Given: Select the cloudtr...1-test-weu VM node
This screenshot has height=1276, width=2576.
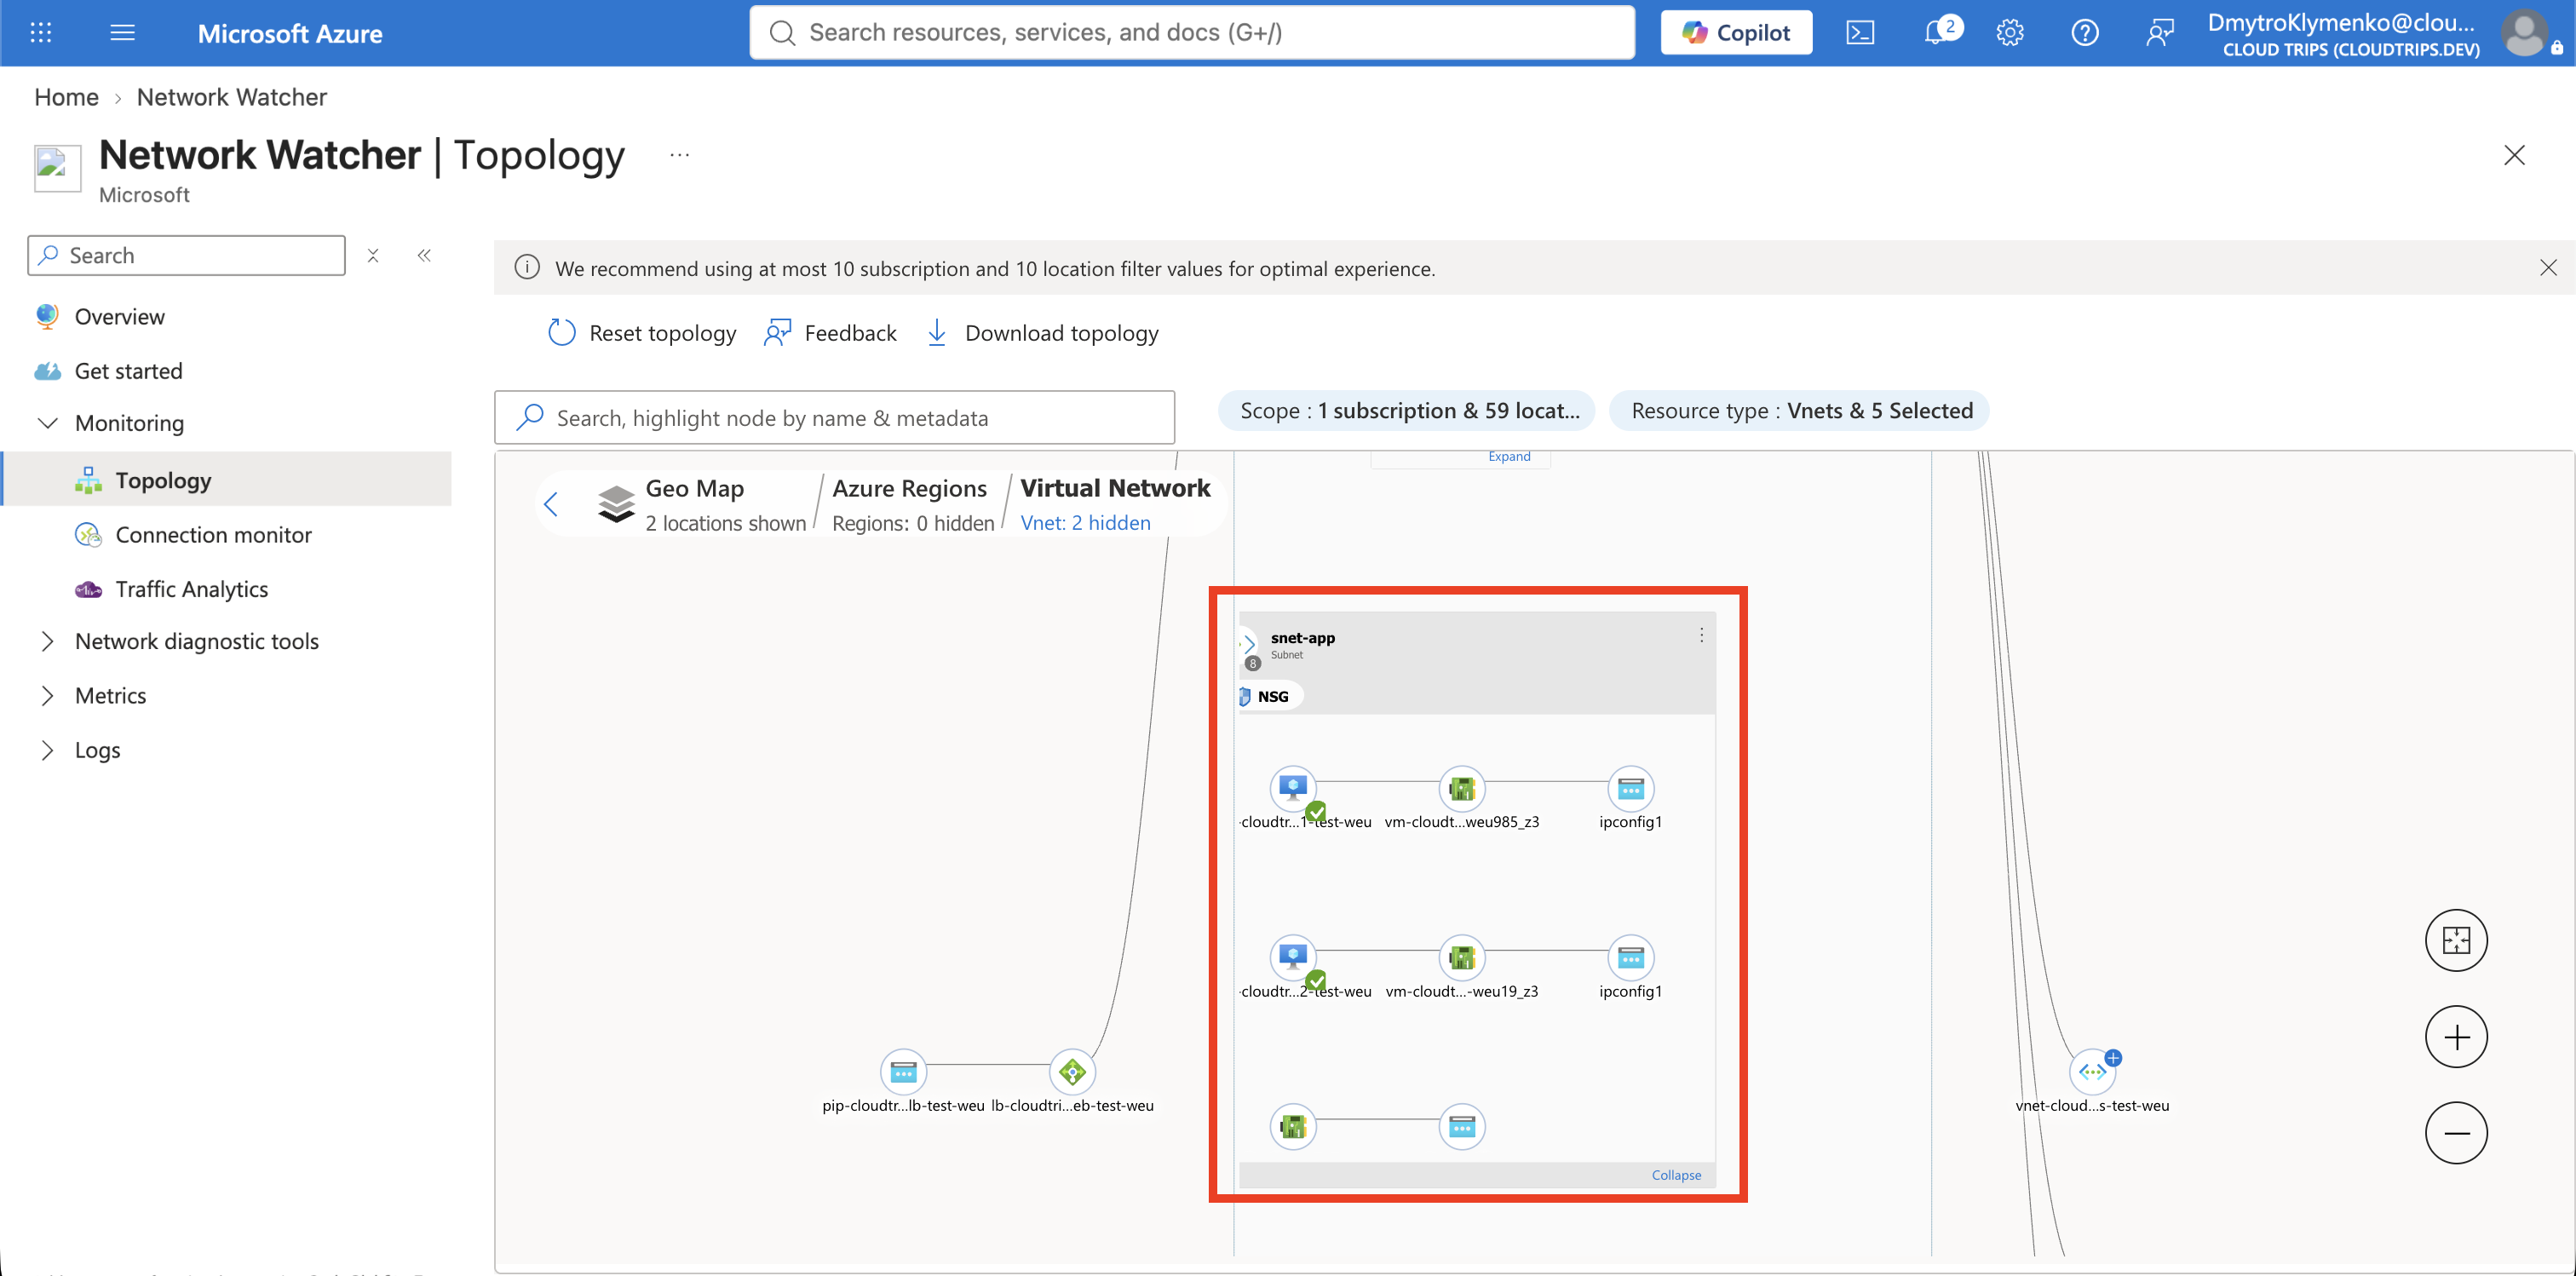Looking at the screenshot, I should click(x=1293, y=789).
